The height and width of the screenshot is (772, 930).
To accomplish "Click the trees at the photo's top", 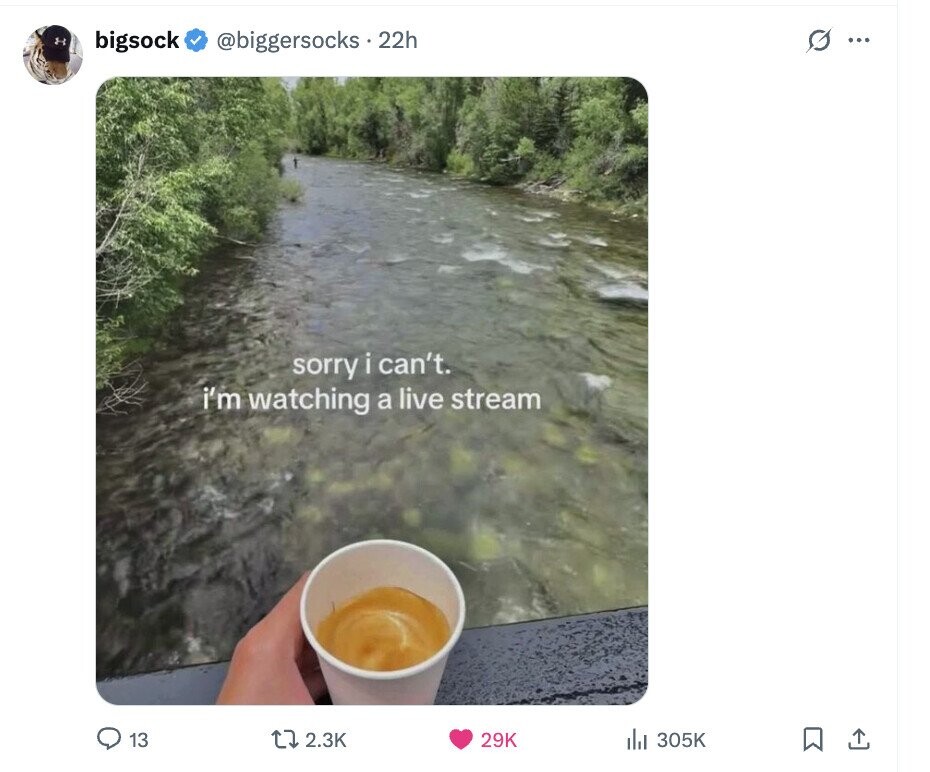I will [x=470, y=120].
